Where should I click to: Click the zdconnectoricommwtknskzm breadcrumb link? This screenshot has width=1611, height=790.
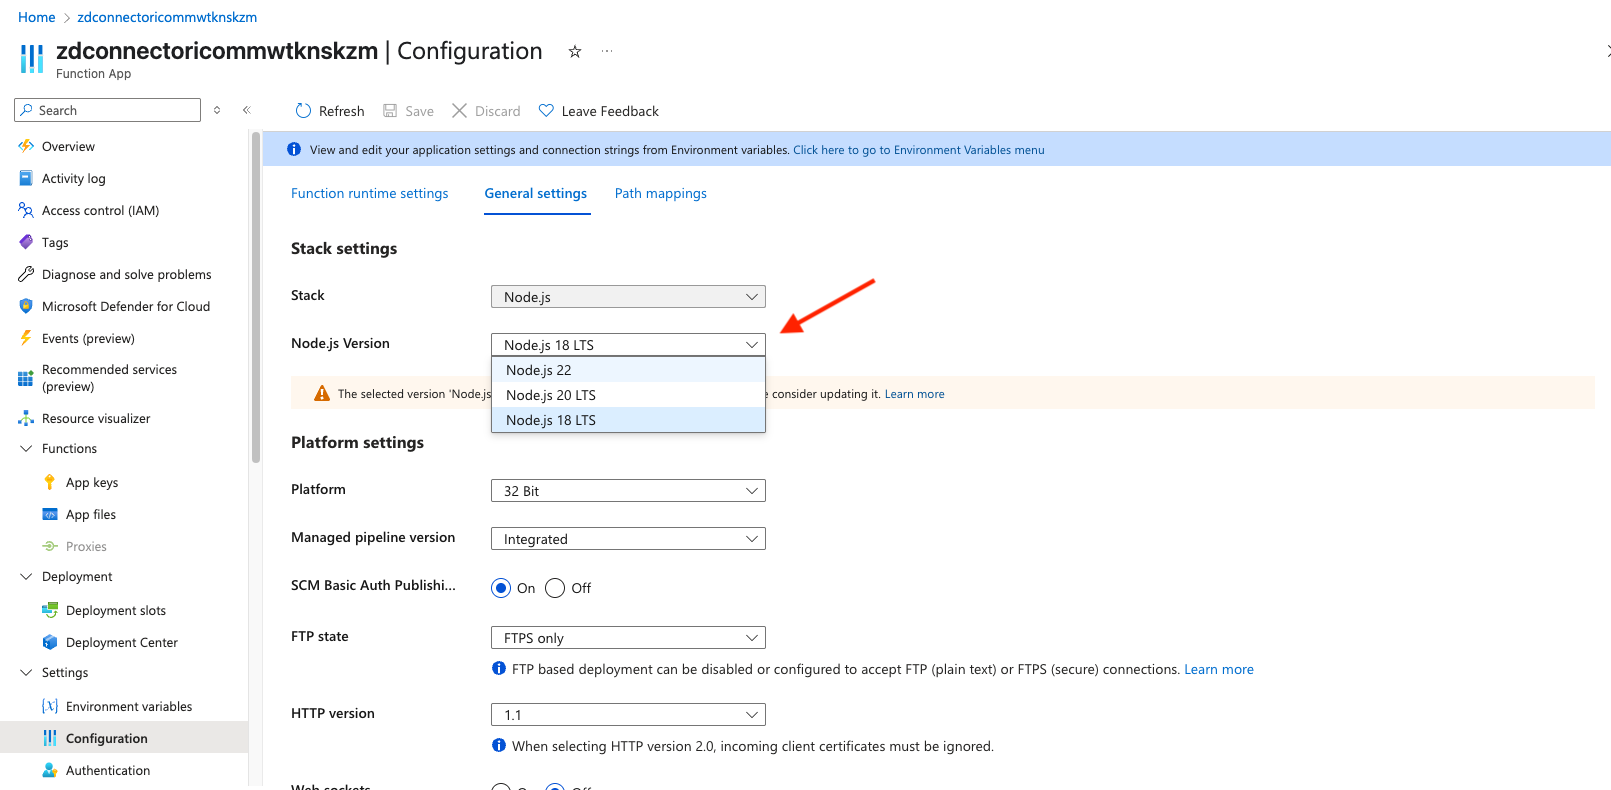(x=167, y=17)
